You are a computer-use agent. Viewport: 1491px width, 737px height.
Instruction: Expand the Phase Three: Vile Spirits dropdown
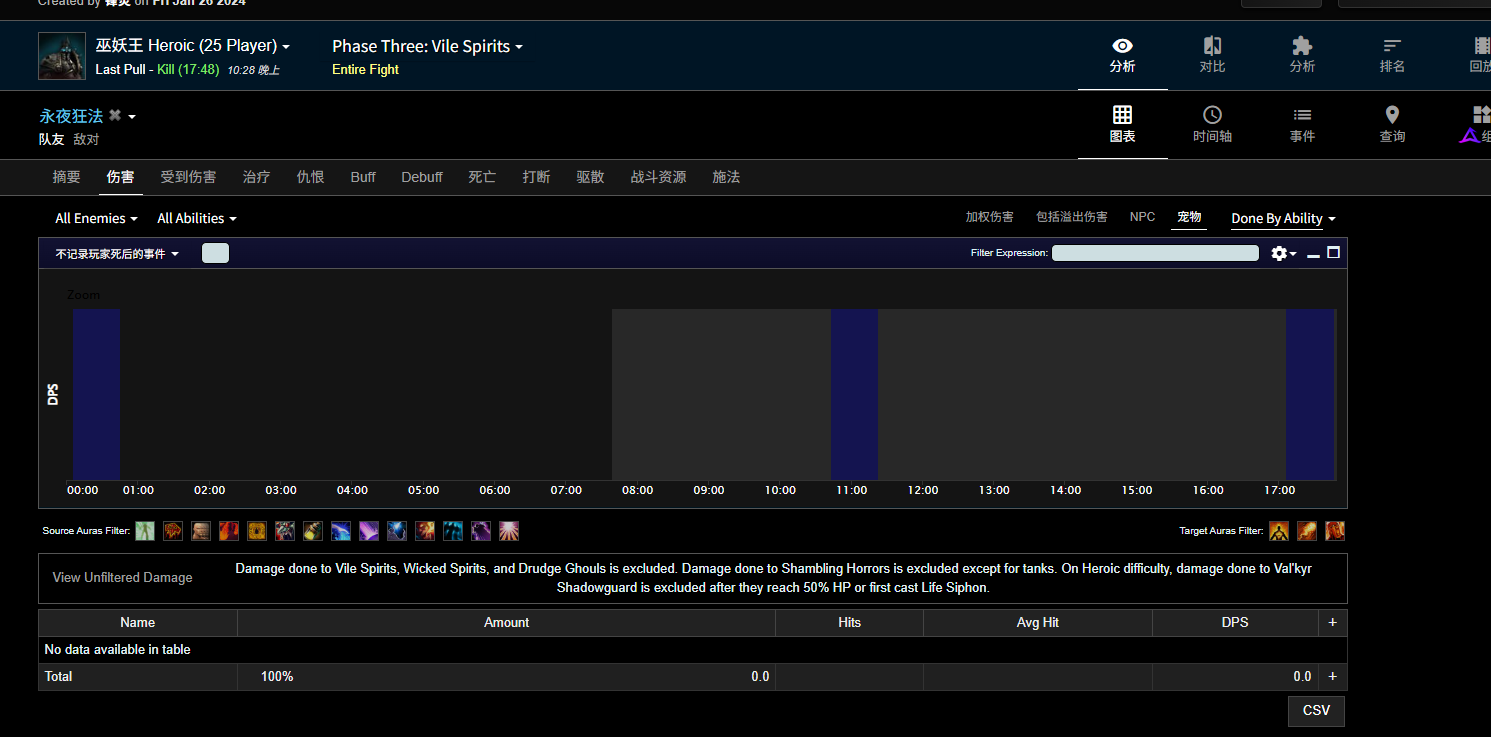pyautogui.click(x=427, y=46)
